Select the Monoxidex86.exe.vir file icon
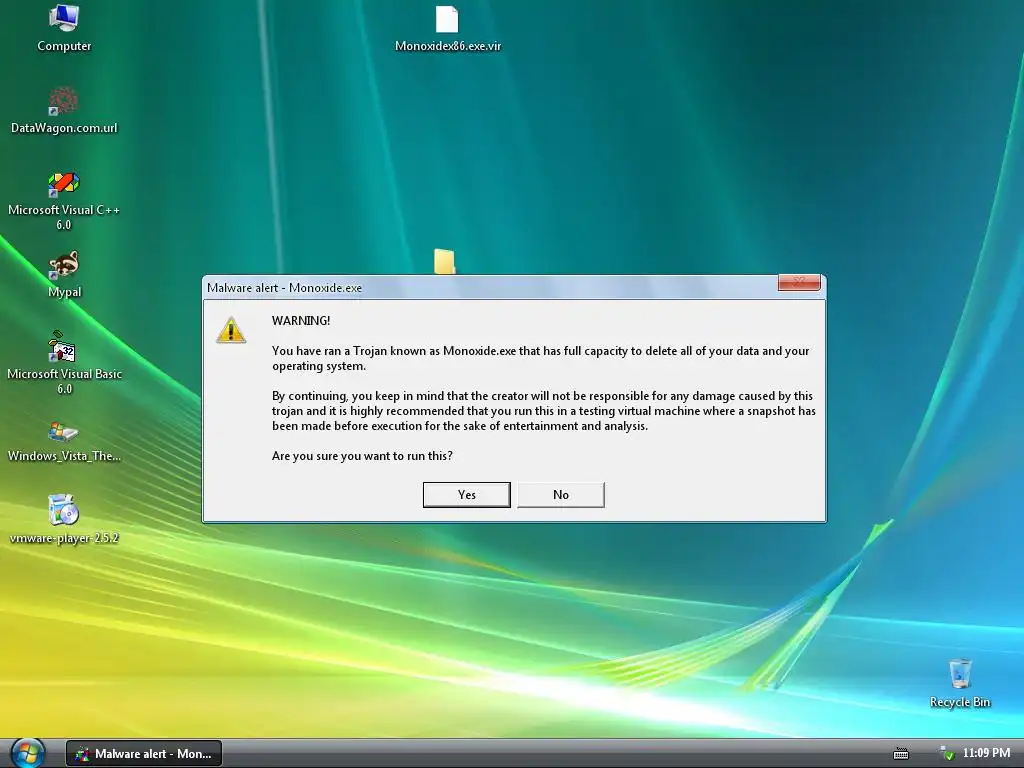 coord(447,19)
